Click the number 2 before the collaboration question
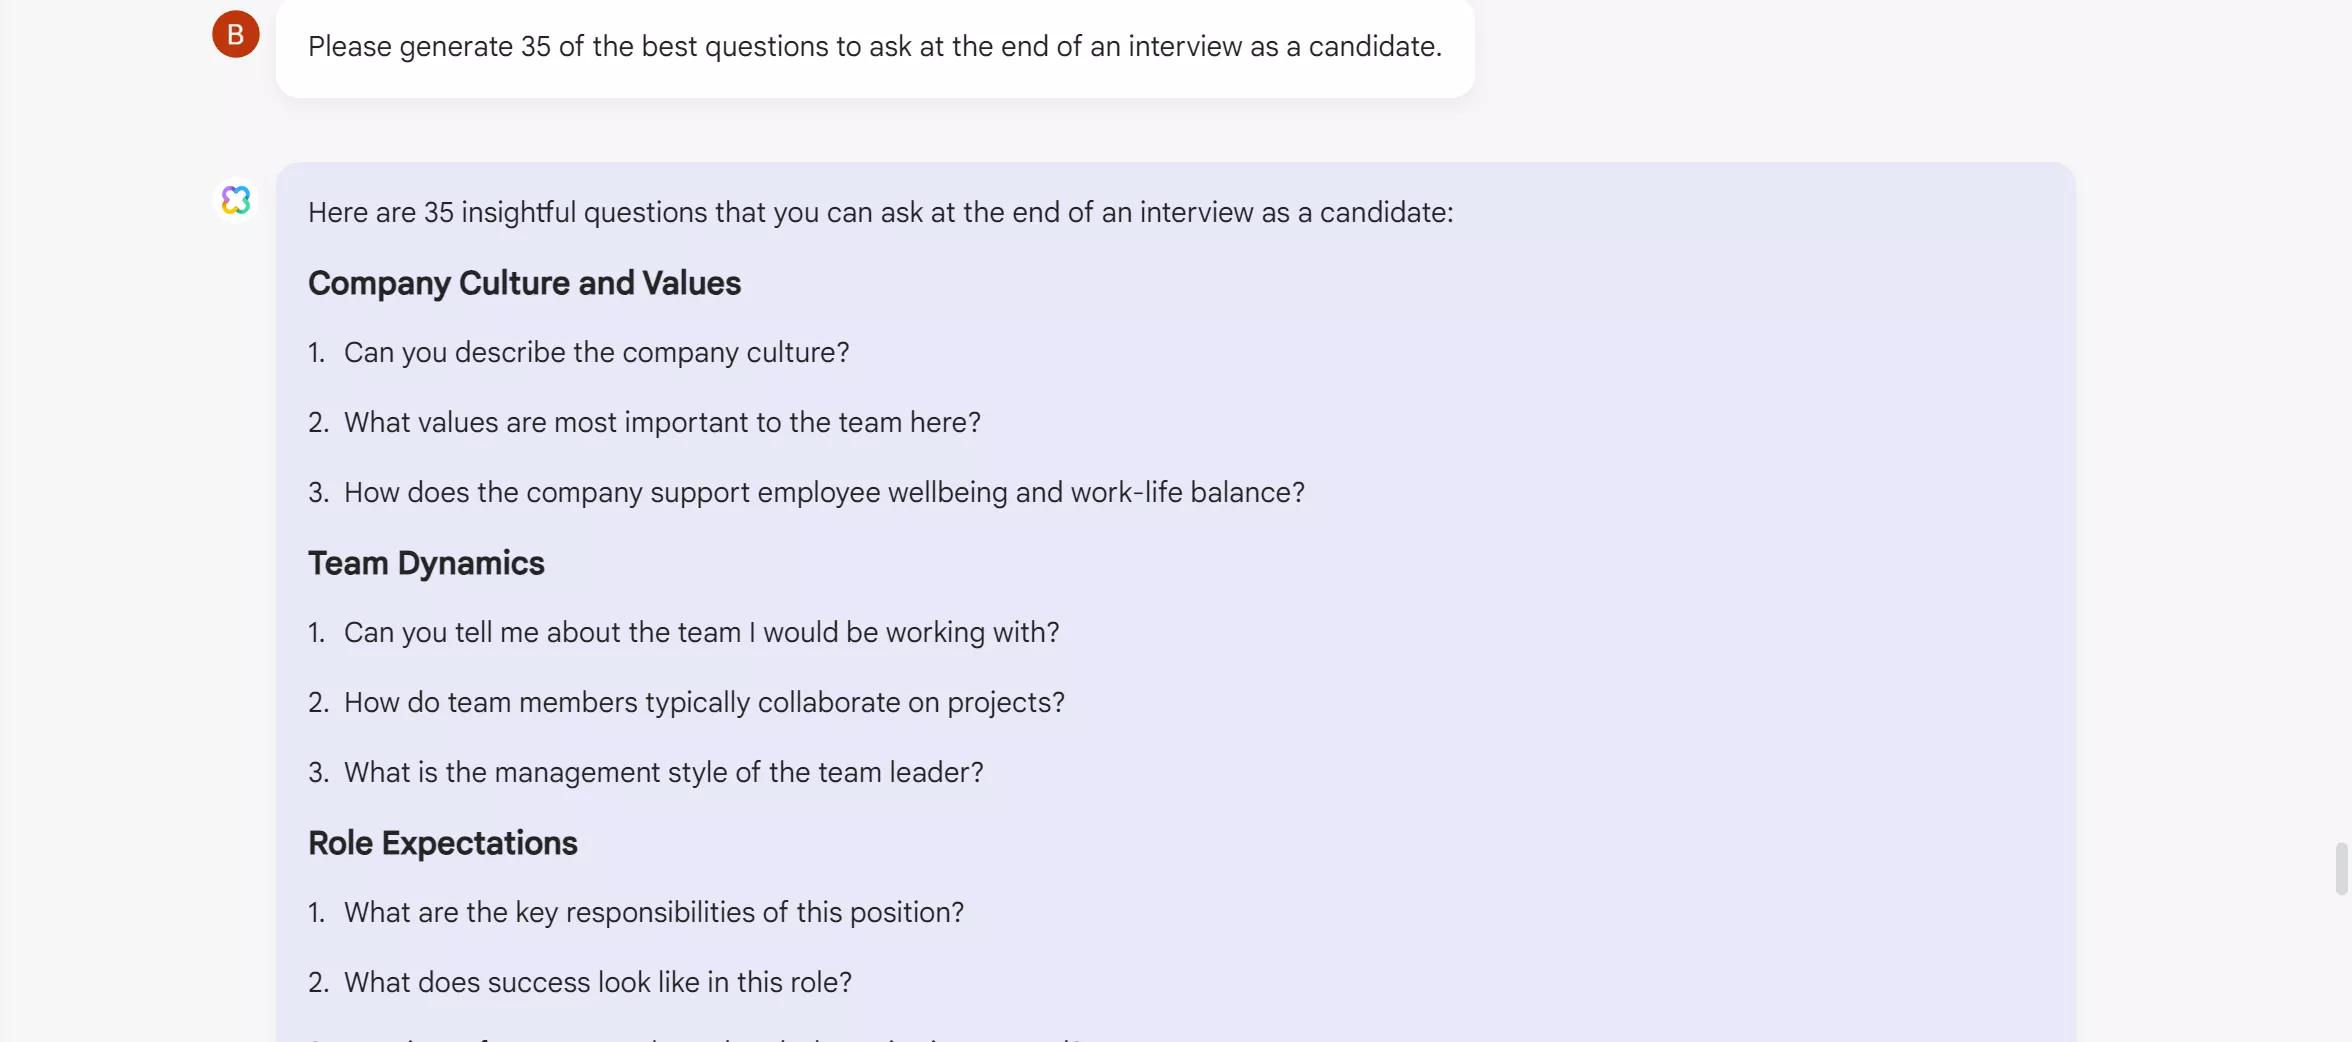The height and width of the screenshot is (1042, 2352). [317, 702]
